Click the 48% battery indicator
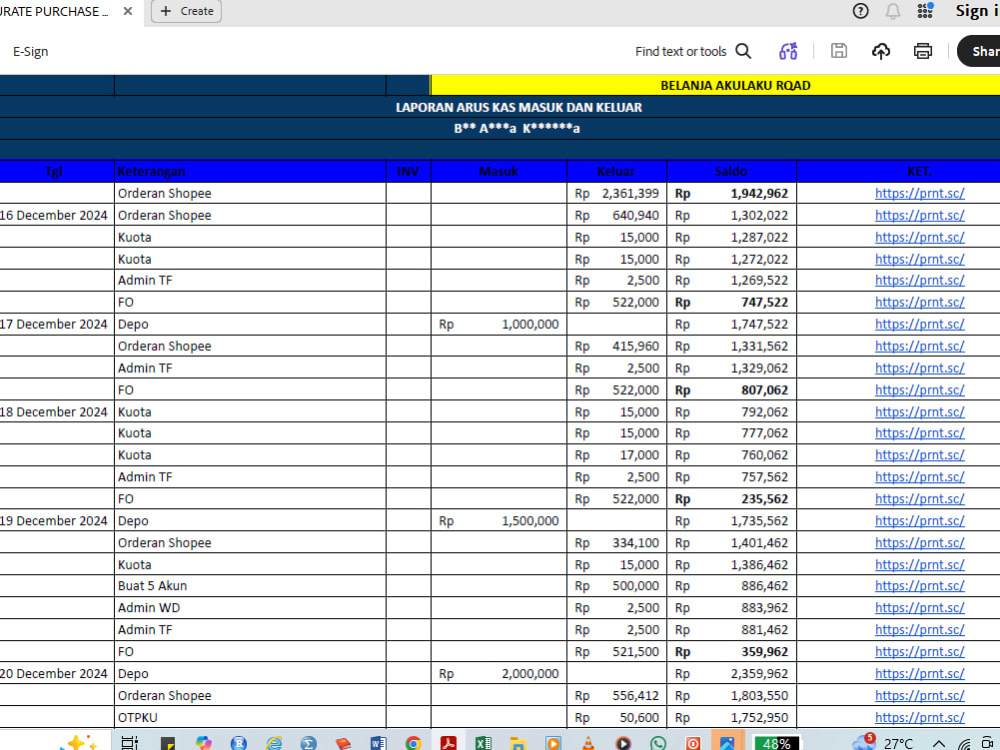The image size is (1000, 750). [x=776, y=743]
